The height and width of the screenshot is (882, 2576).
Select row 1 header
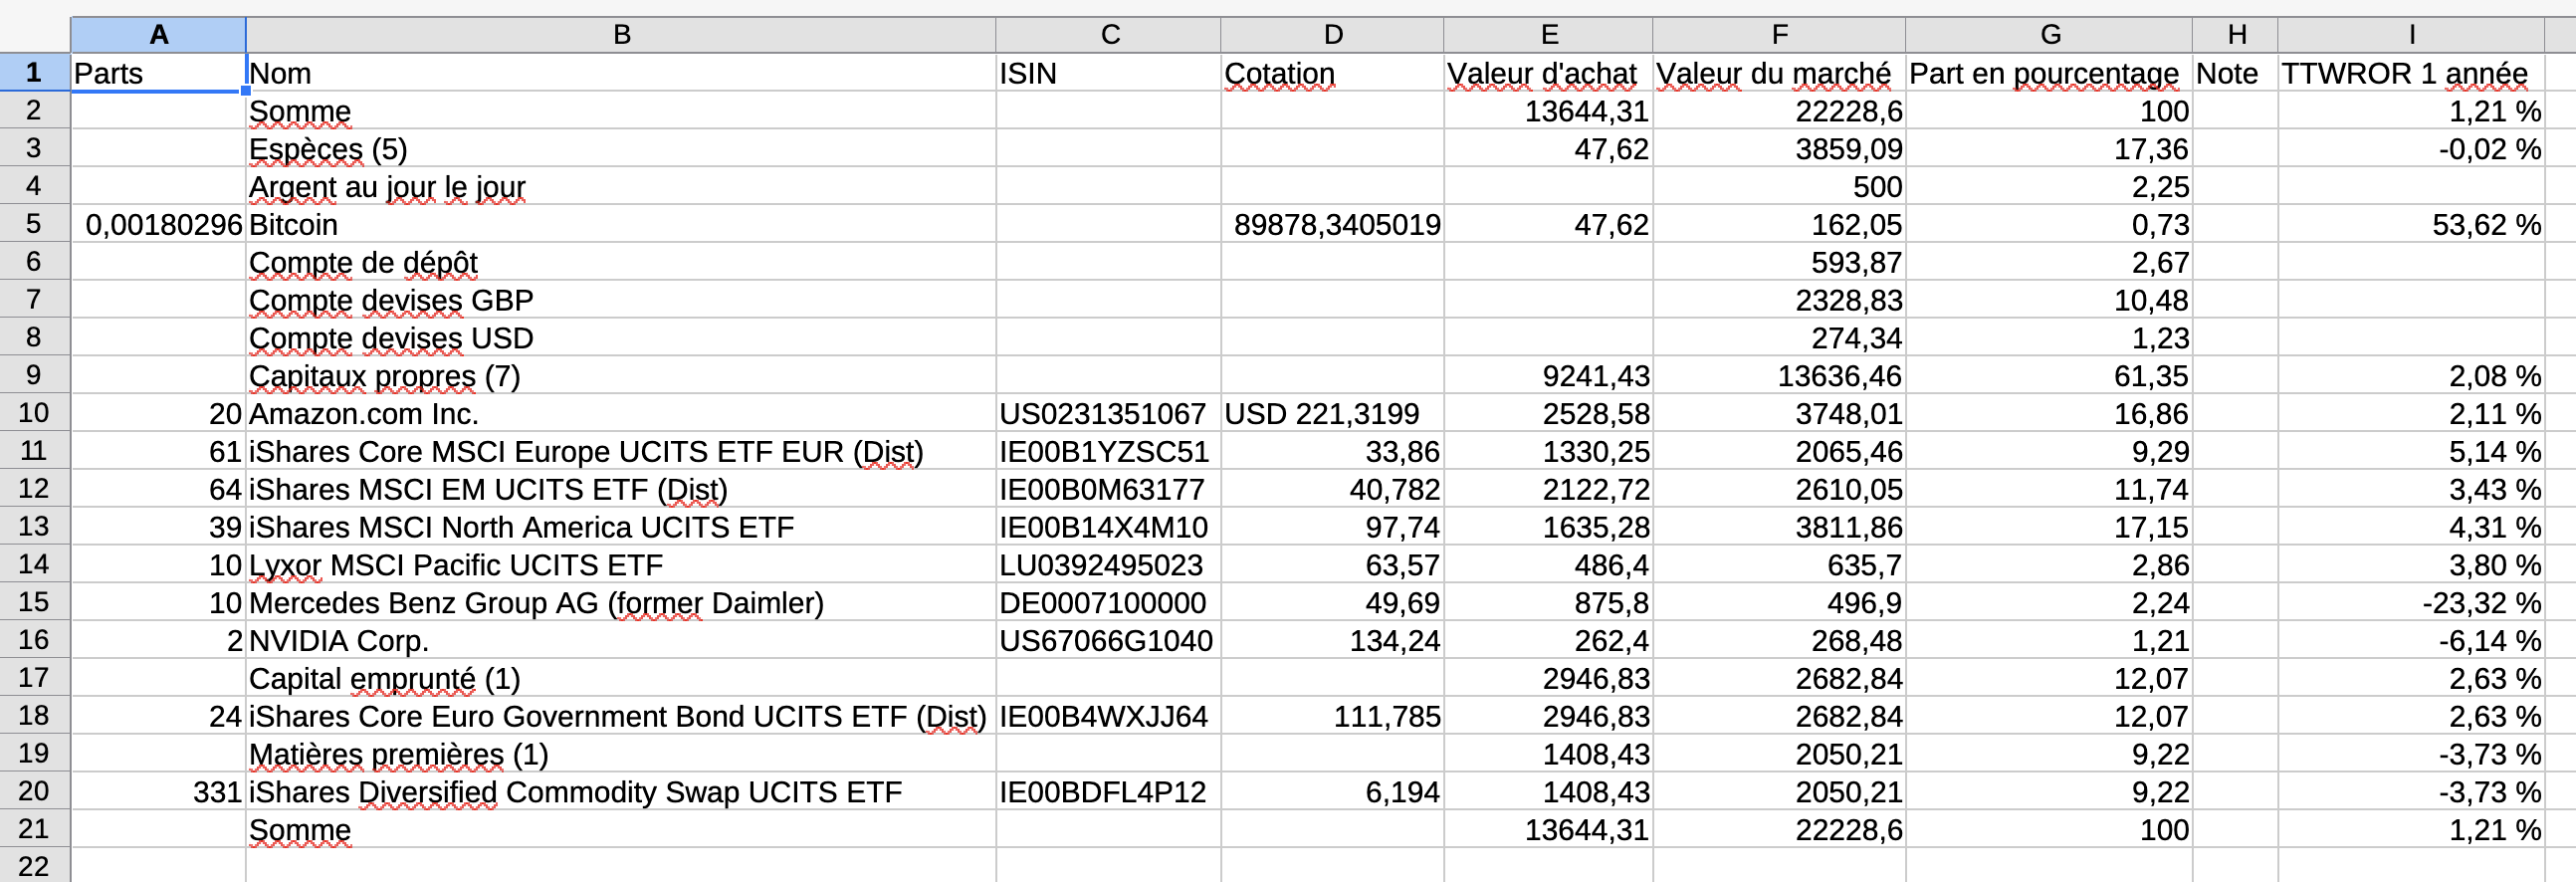click(35, 73)
